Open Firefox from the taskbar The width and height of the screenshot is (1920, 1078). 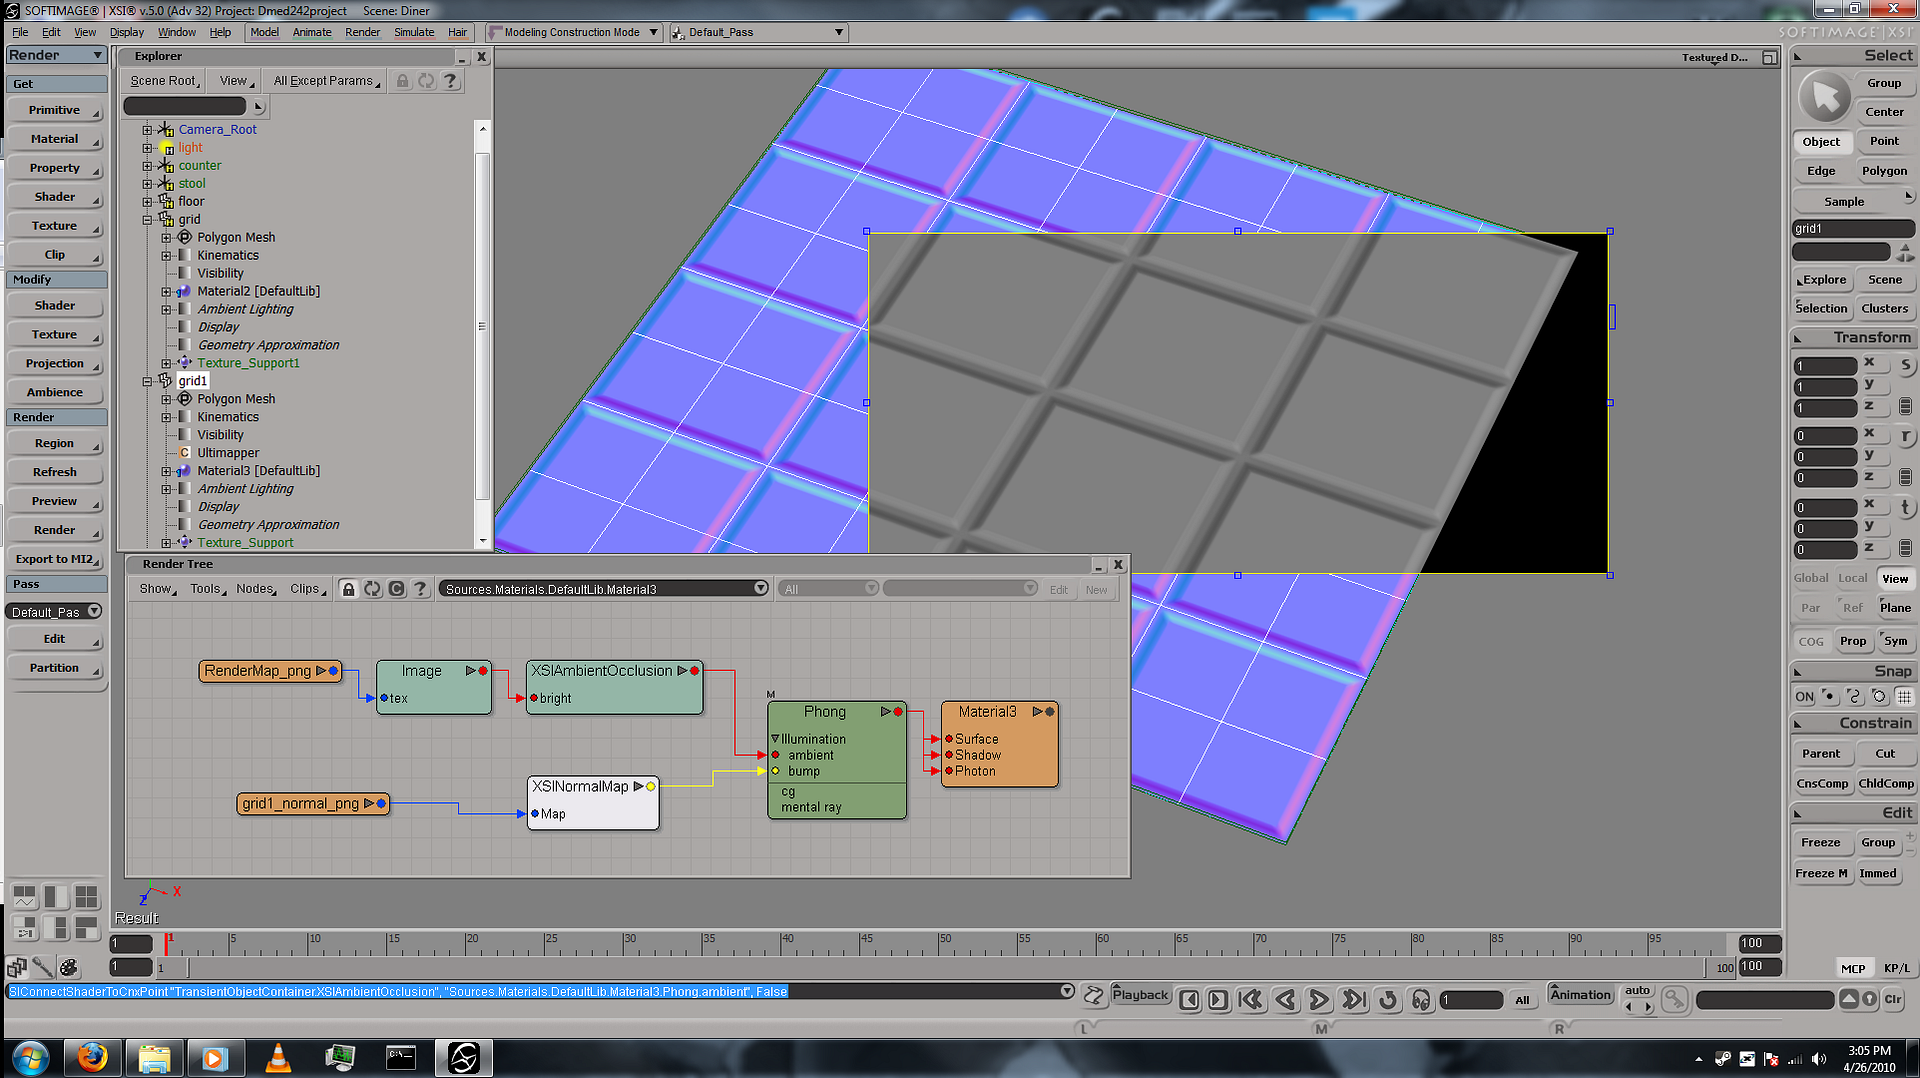pyautogui.click(x=92, y=1057)
